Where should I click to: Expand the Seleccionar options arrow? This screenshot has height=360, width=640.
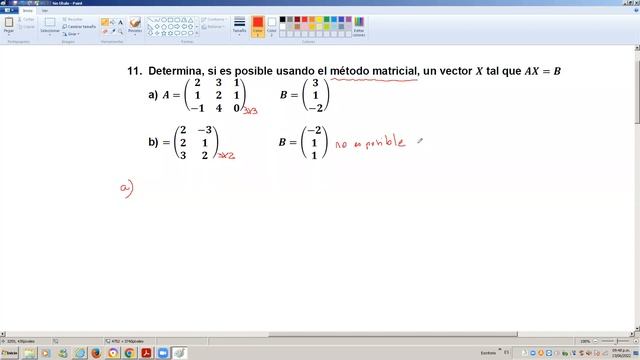[50, 35]
